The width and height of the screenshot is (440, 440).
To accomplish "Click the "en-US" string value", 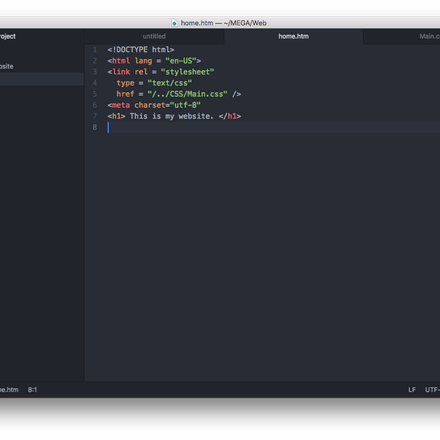I will 181,61.
